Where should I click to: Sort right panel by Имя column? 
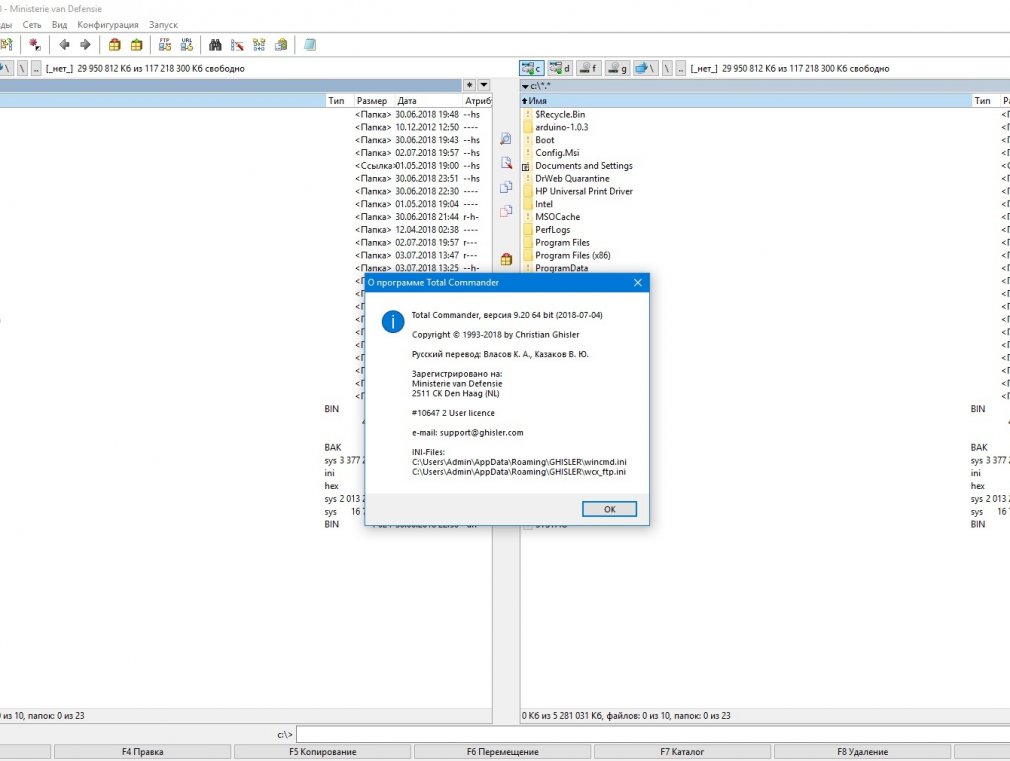click(746, 101)
